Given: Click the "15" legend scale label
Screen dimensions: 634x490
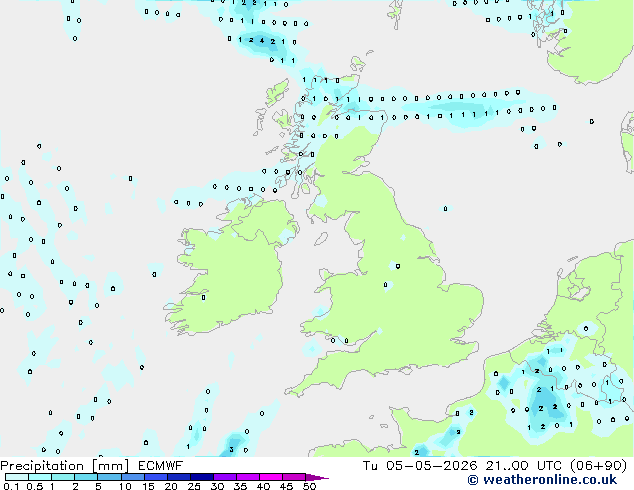Looking at the screenshot, I should tap(148, 486).
